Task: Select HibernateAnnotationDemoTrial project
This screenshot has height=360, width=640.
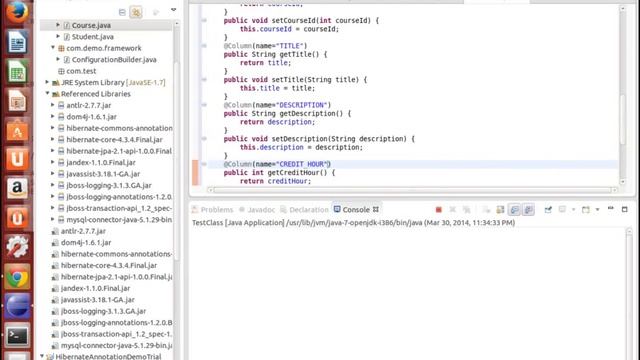Action: point(109,356)
